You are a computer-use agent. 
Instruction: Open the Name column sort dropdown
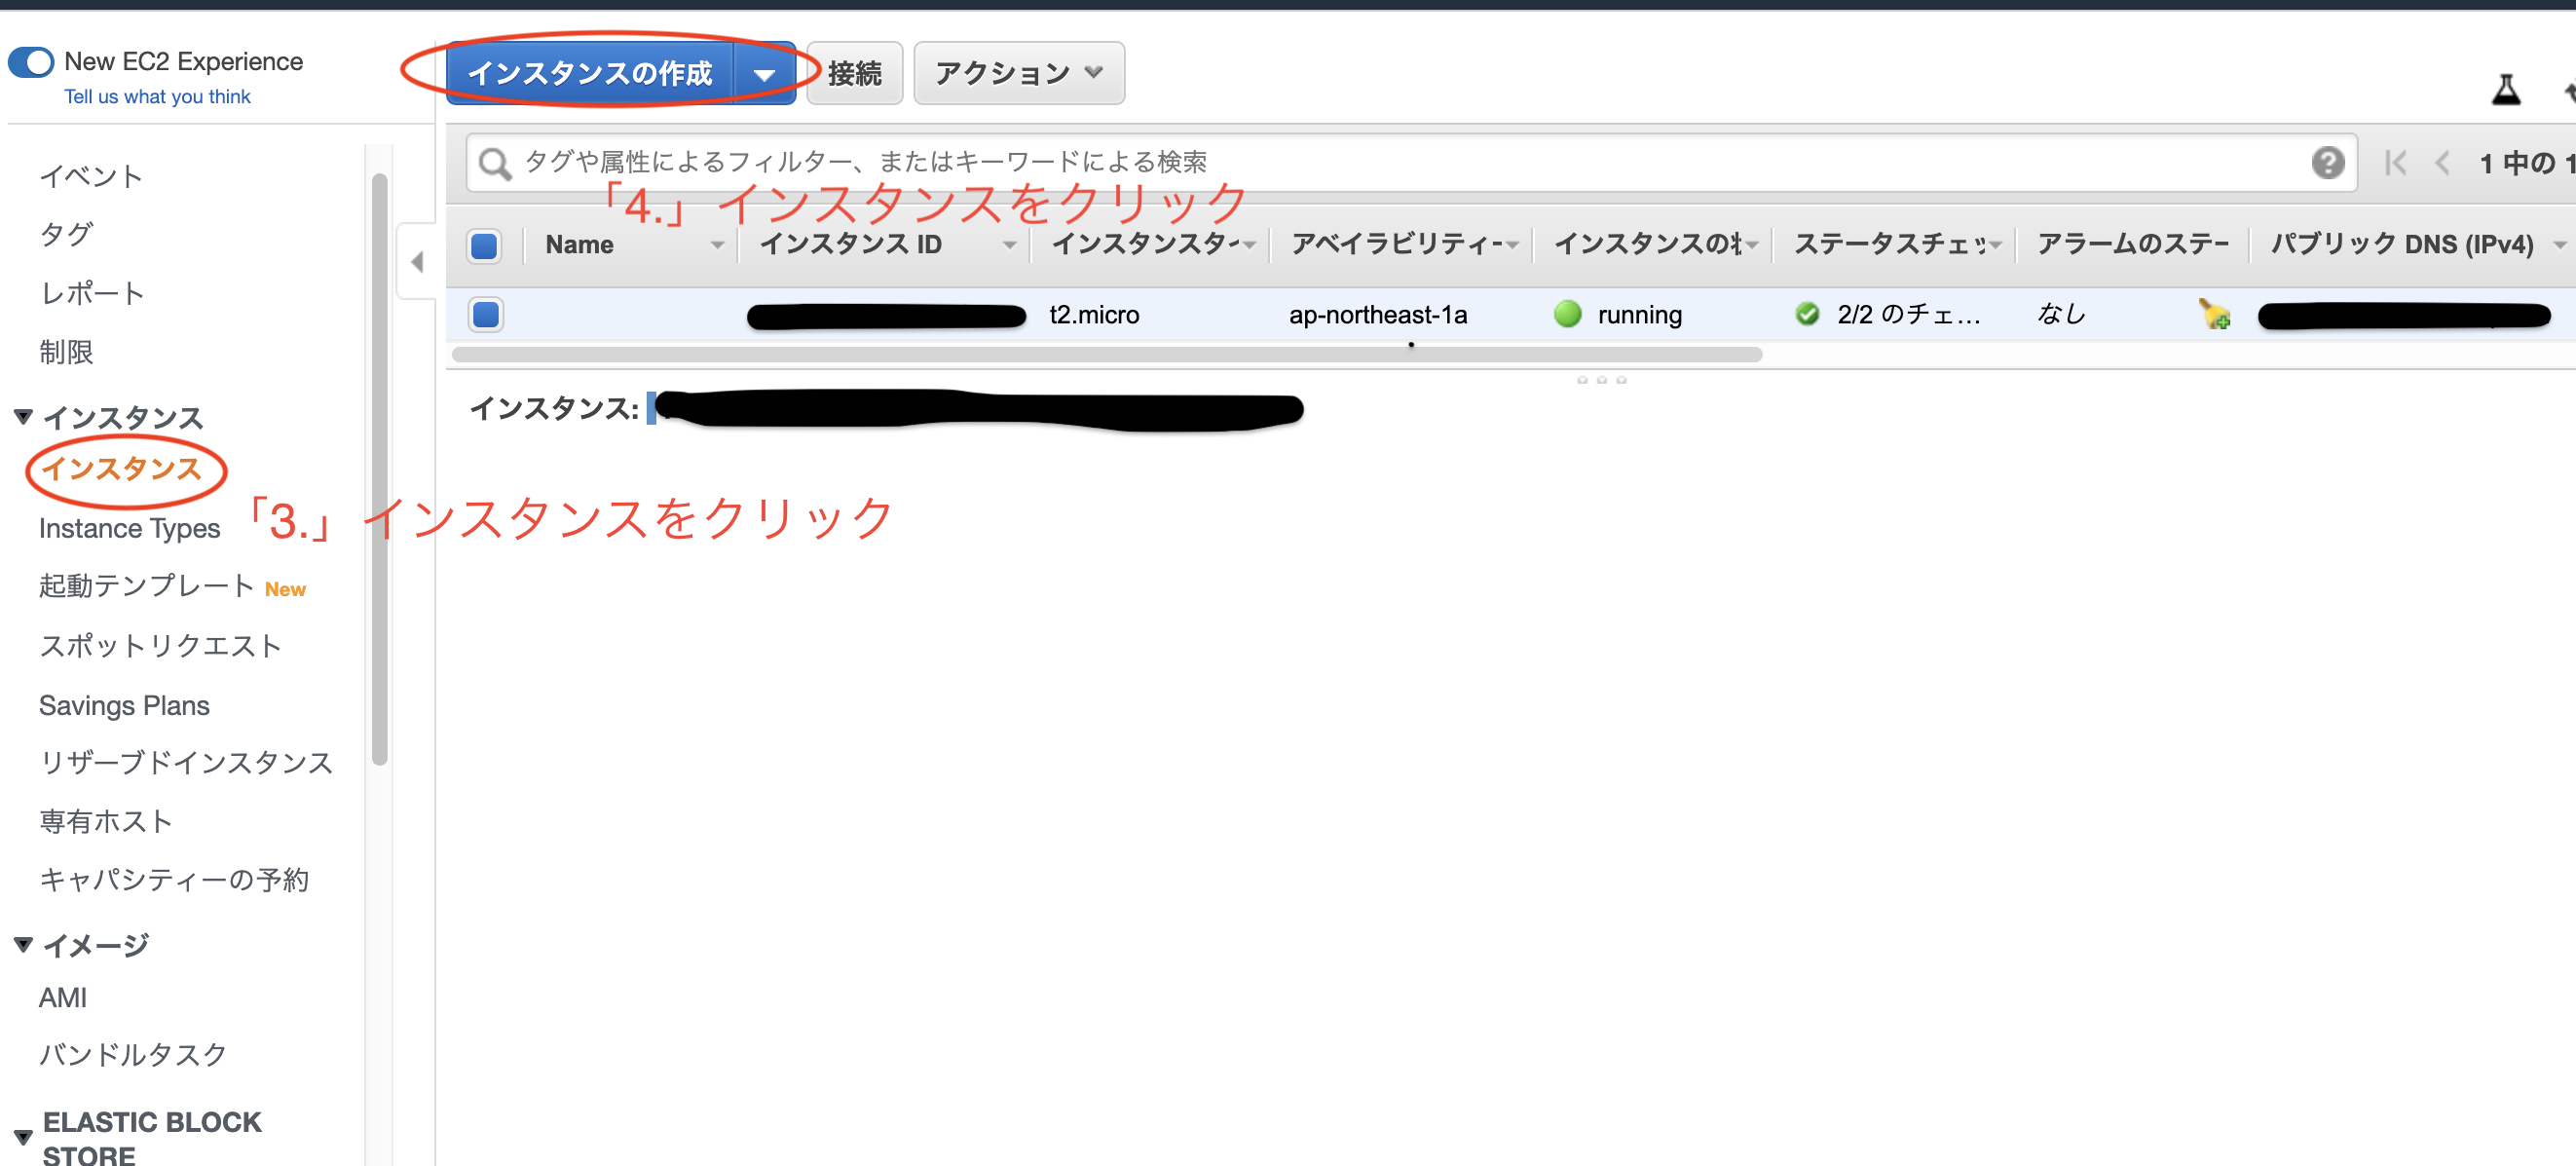click(716, 245)
